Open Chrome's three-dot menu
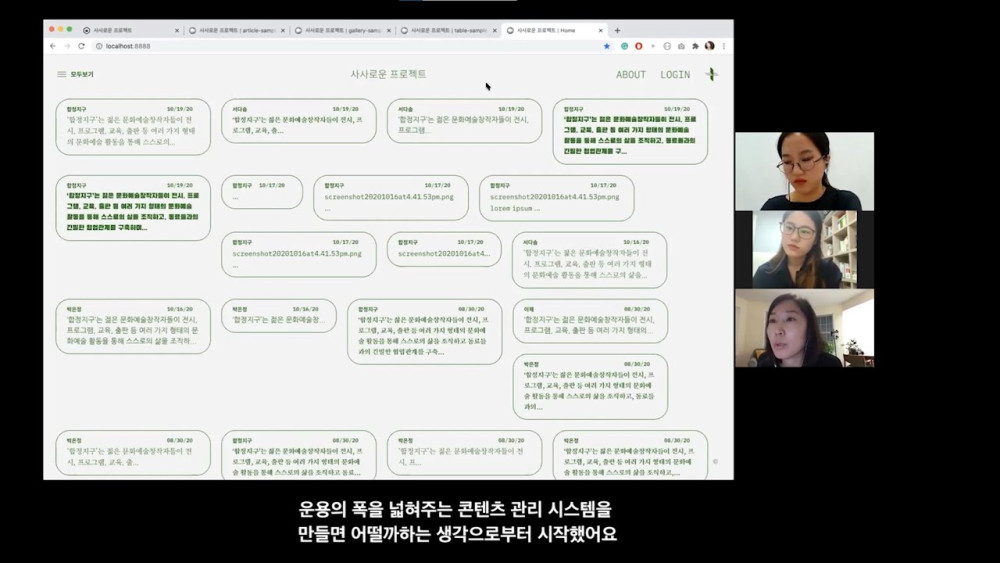Screen dimensions: 1000x563 [723, 46]
